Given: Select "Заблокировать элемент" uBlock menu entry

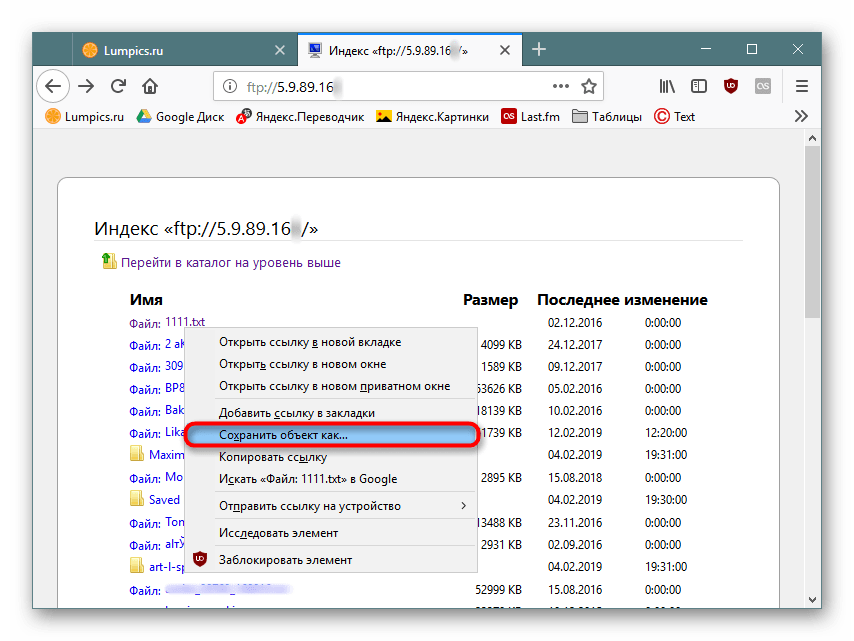Looking at the screenshot, I should click(x=285, y=560).
